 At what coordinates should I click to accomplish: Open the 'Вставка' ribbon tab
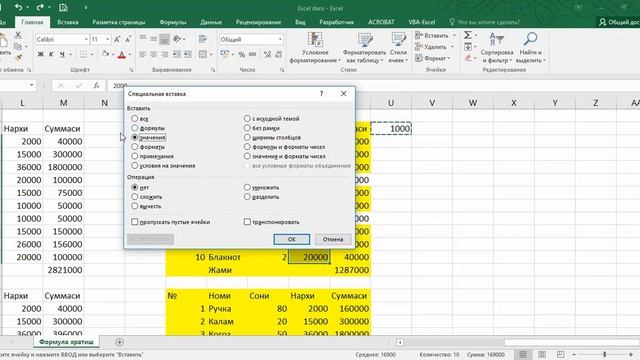68,22
